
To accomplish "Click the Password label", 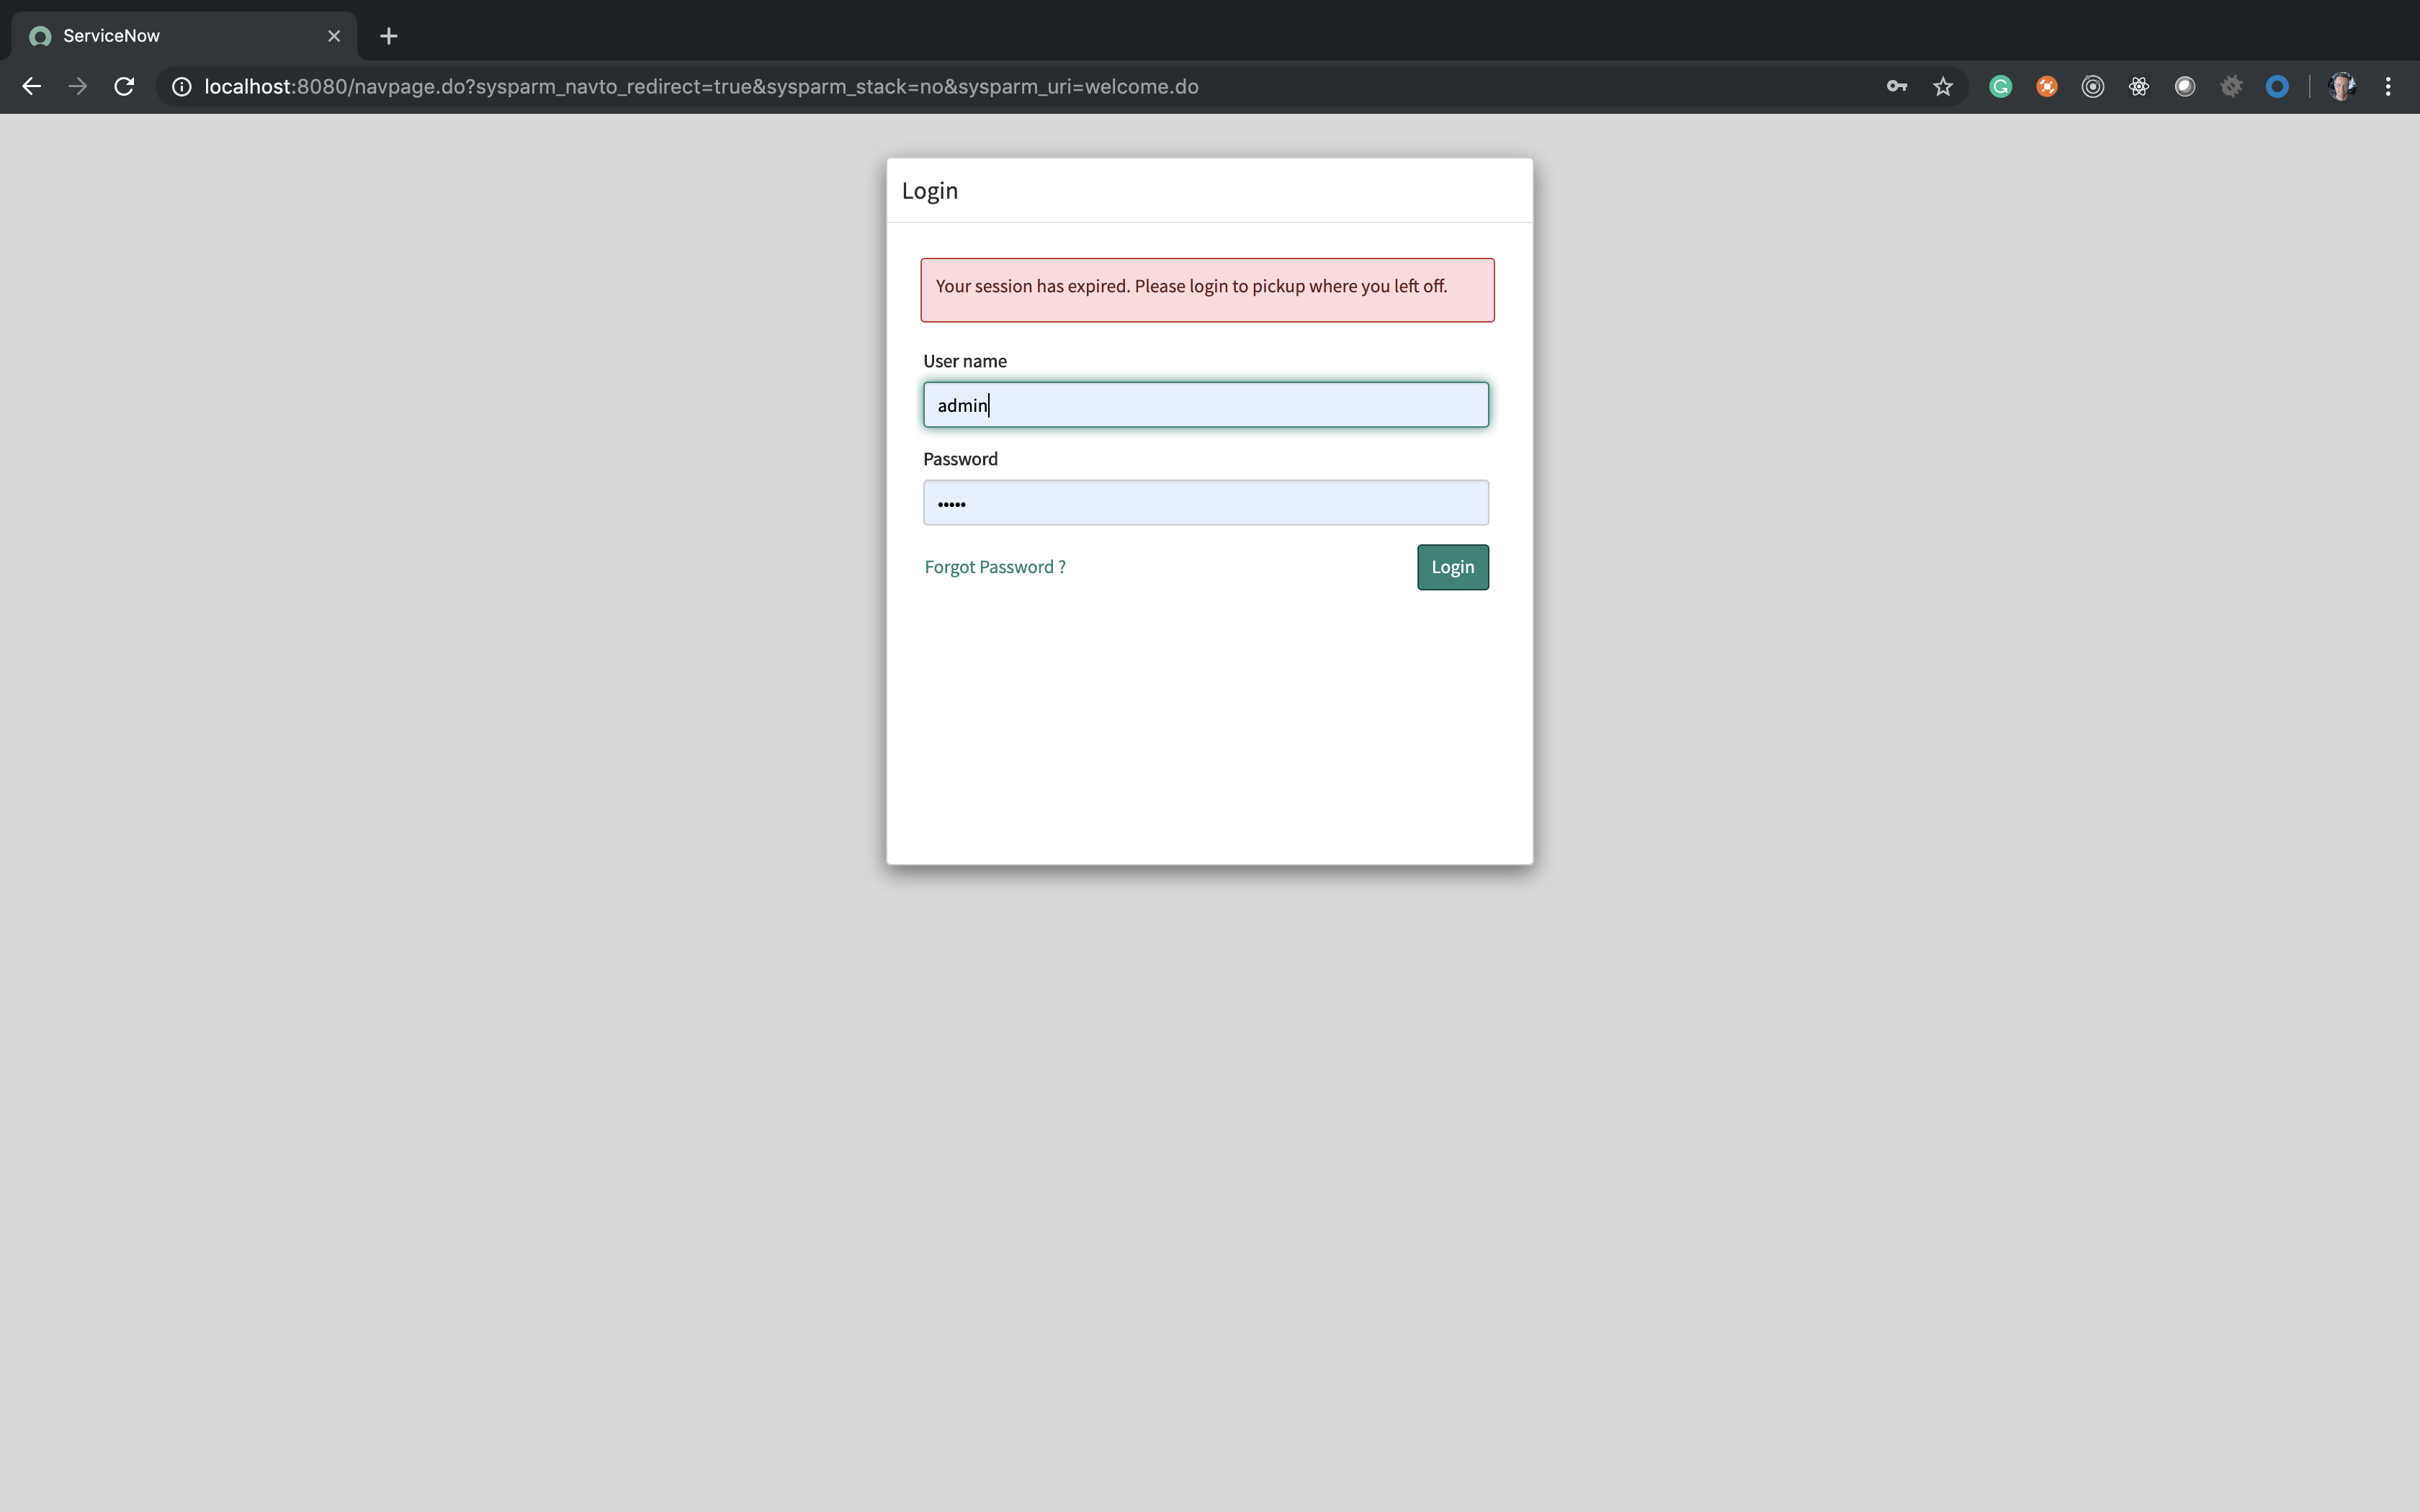I will pyautogui.click(x=960, y=459).
